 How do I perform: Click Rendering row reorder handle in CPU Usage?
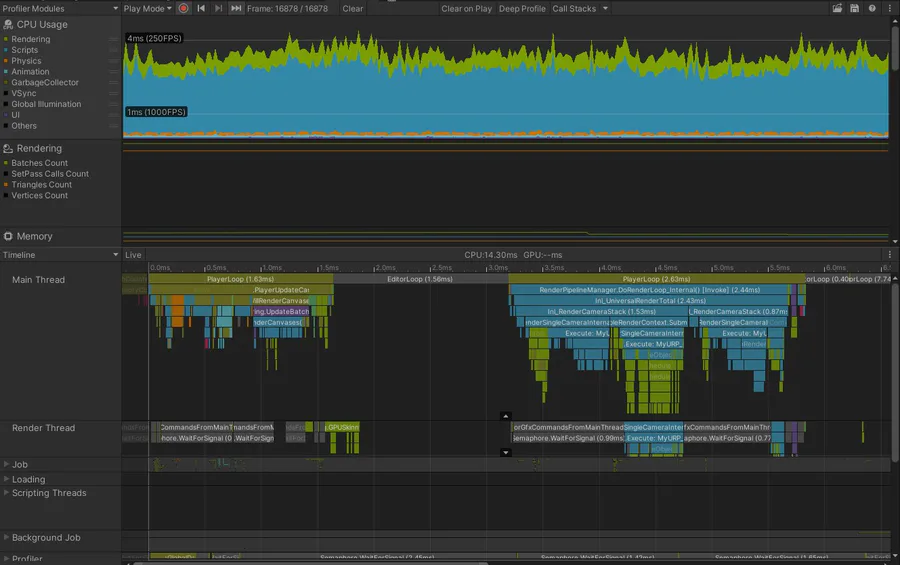point(113,39)
